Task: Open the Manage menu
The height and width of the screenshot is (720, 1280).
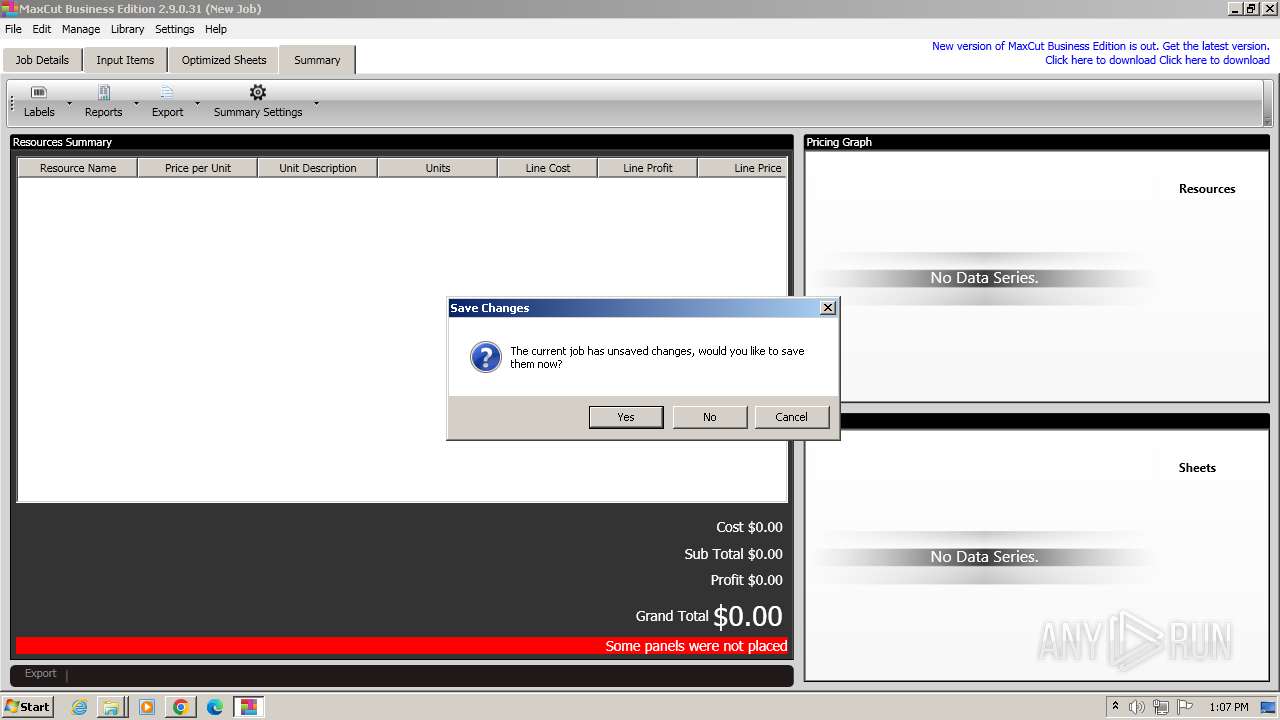Action: pyautogui.click(x=81, y=29)
